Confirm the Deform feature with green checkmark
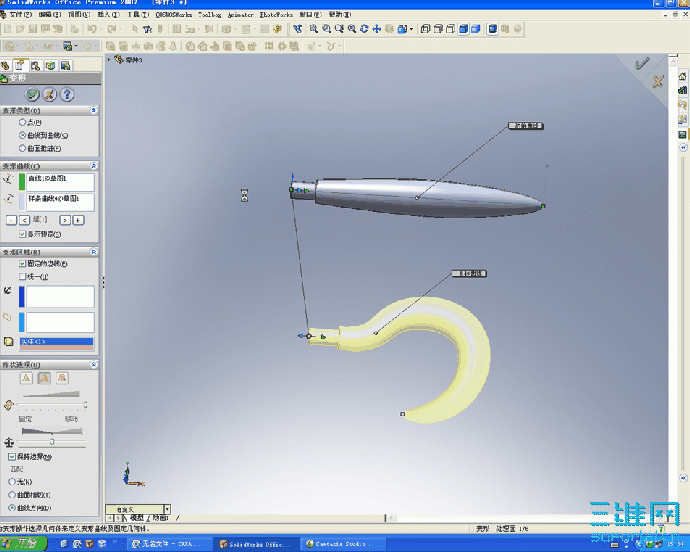Image resolution: width=690 pixels, height=552 pixels. (32, 94)
